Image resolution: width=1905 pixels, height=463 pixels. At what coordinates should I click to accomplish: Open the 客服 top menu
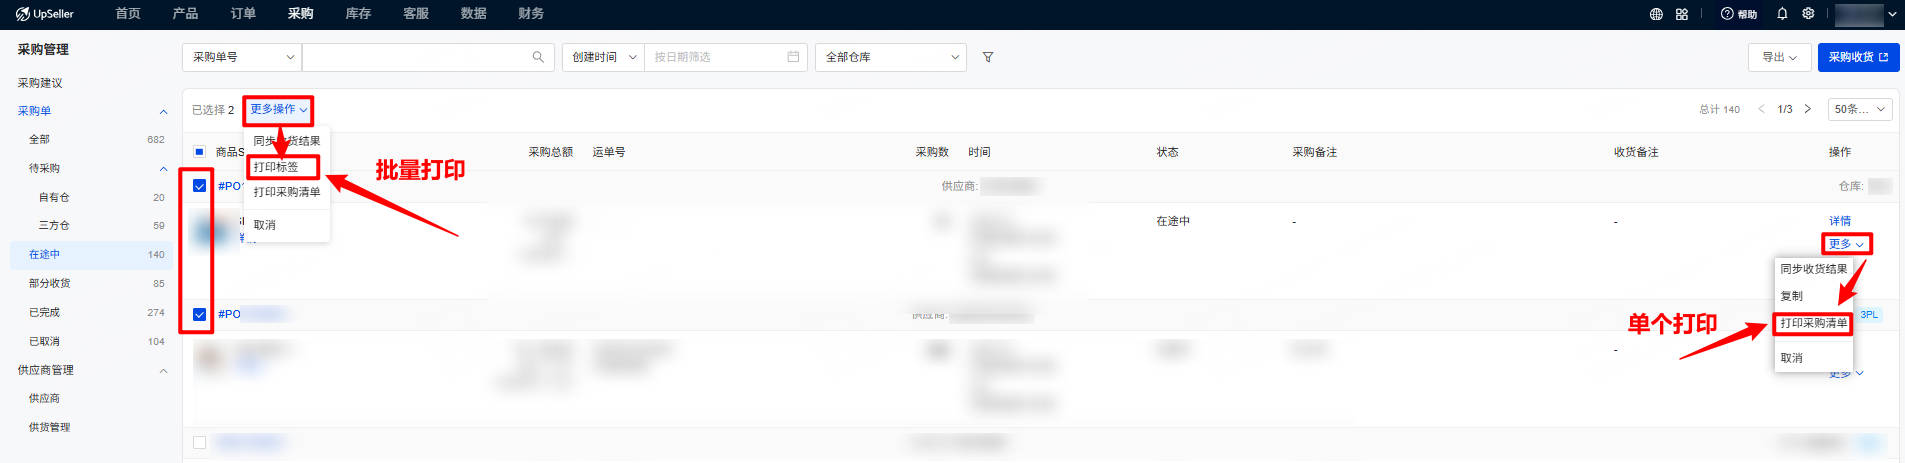[416, 14]
